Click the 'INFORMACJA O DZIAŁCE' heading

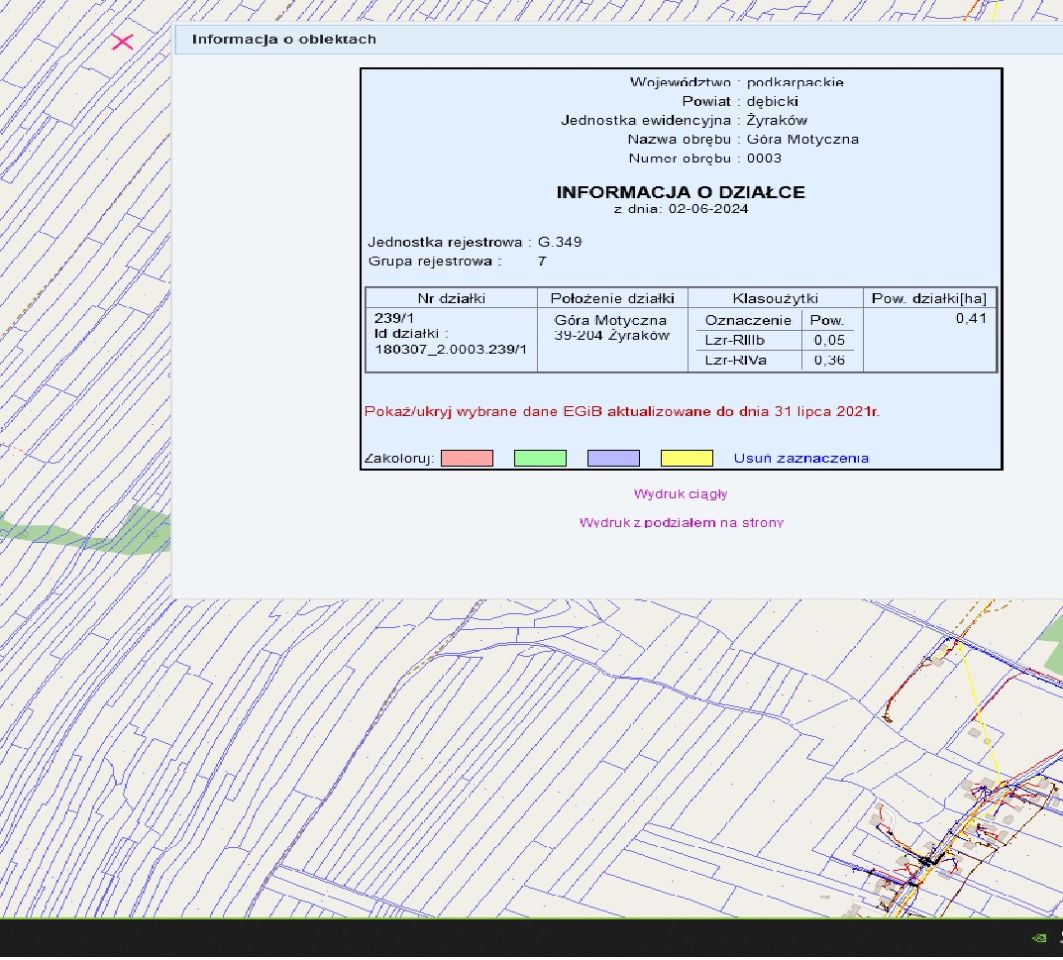(x=680, y=192)
